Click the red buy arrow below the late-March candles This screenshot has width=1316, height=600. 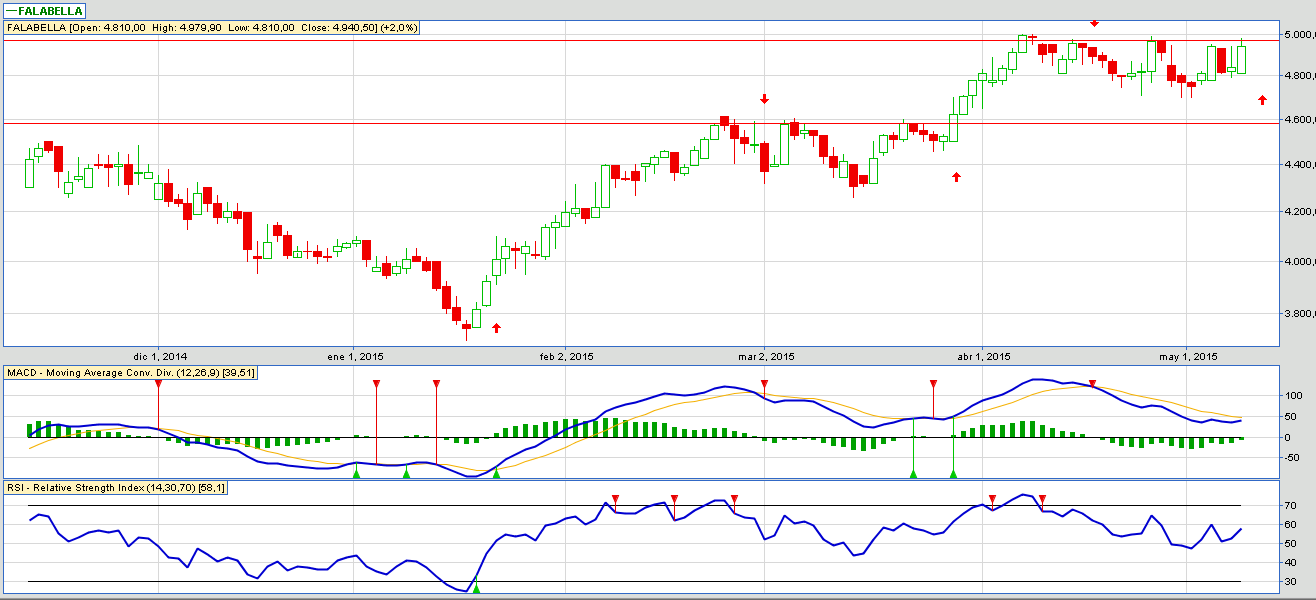[x=956, y=177]
